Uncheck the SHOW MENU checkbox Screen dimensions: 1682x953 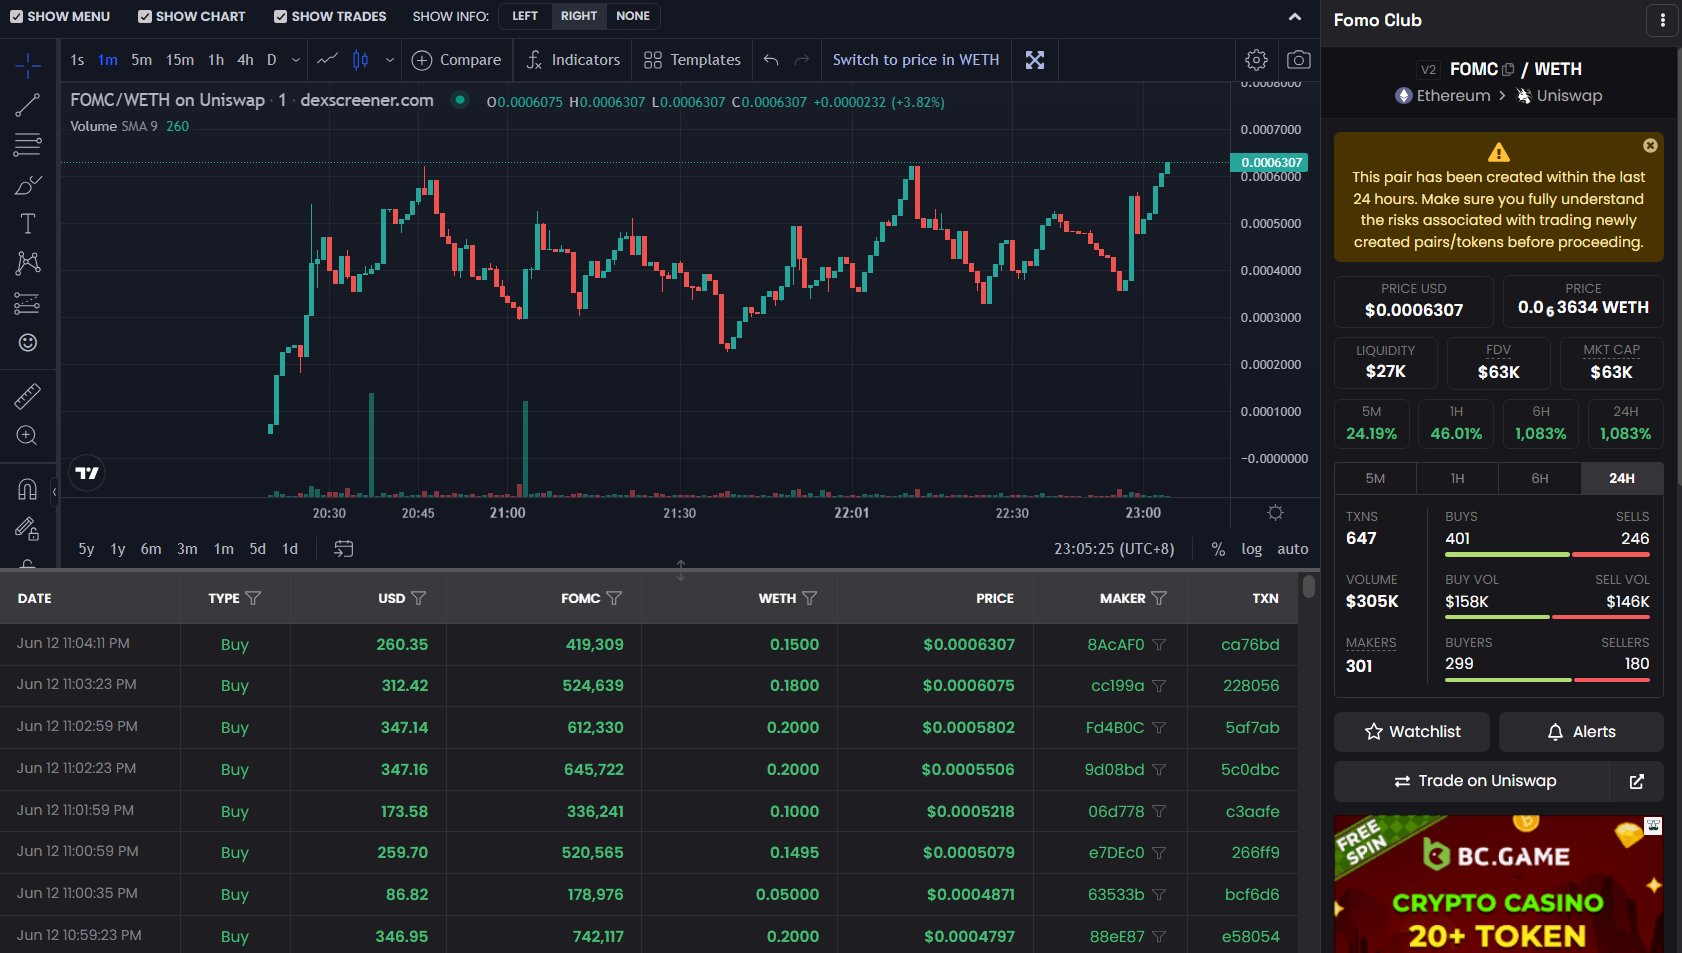(17, 16)
